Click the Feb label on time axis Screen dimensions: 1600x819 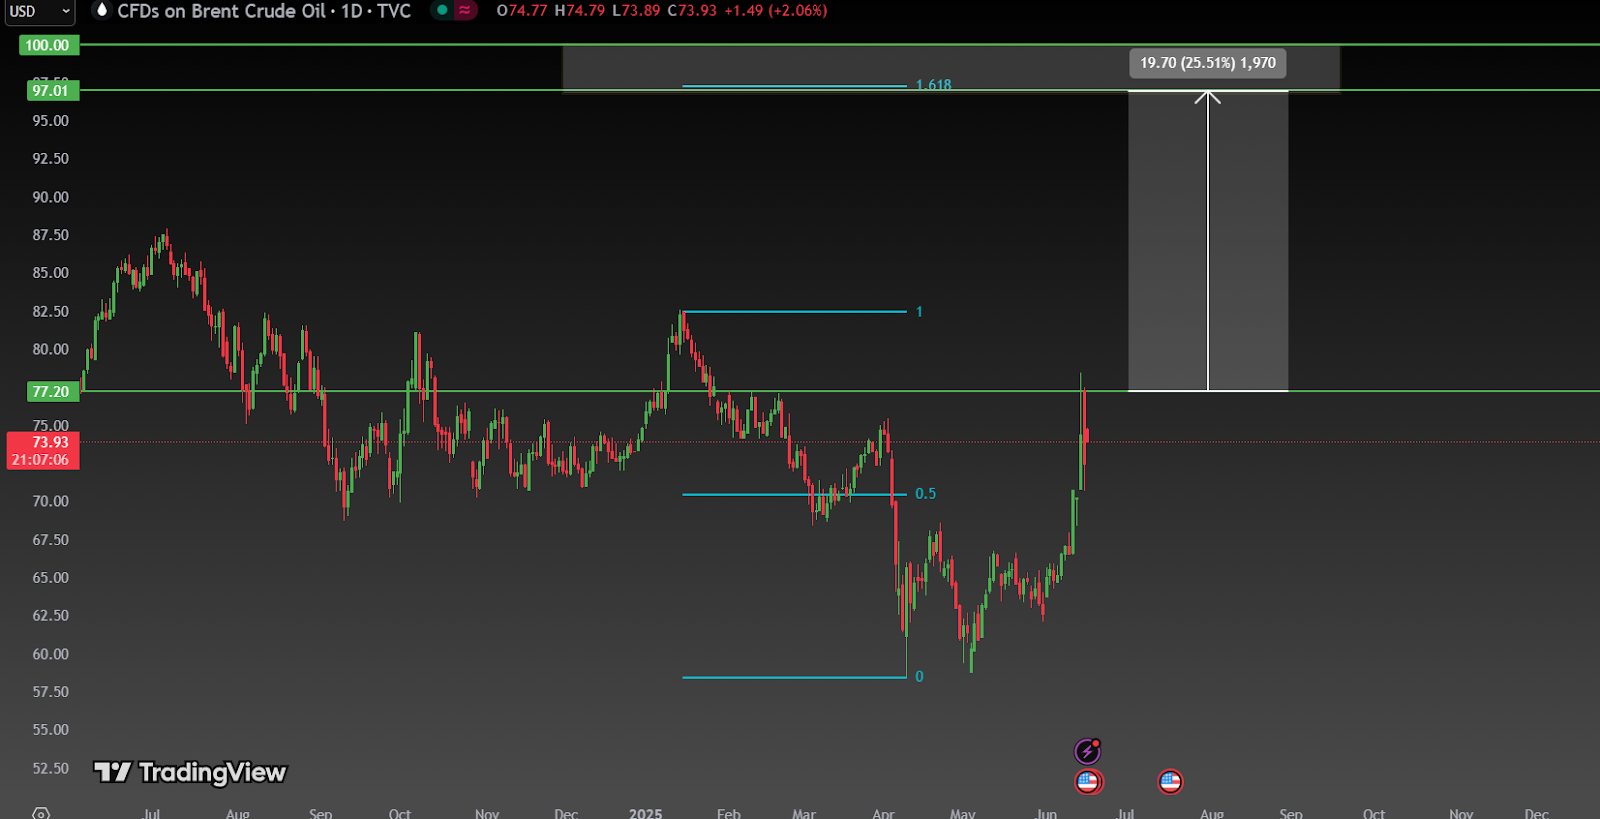[729, 813]
